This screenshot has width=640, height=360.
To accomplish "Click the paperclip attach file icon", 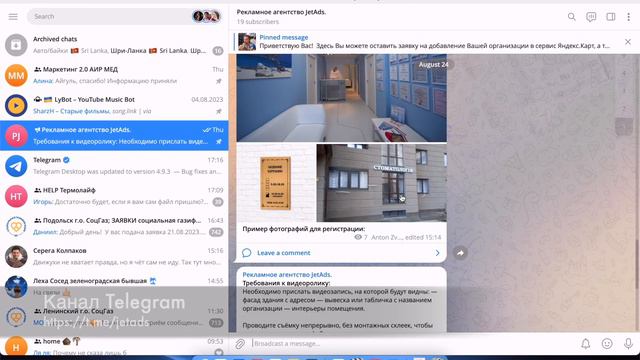I will point(240,344).
